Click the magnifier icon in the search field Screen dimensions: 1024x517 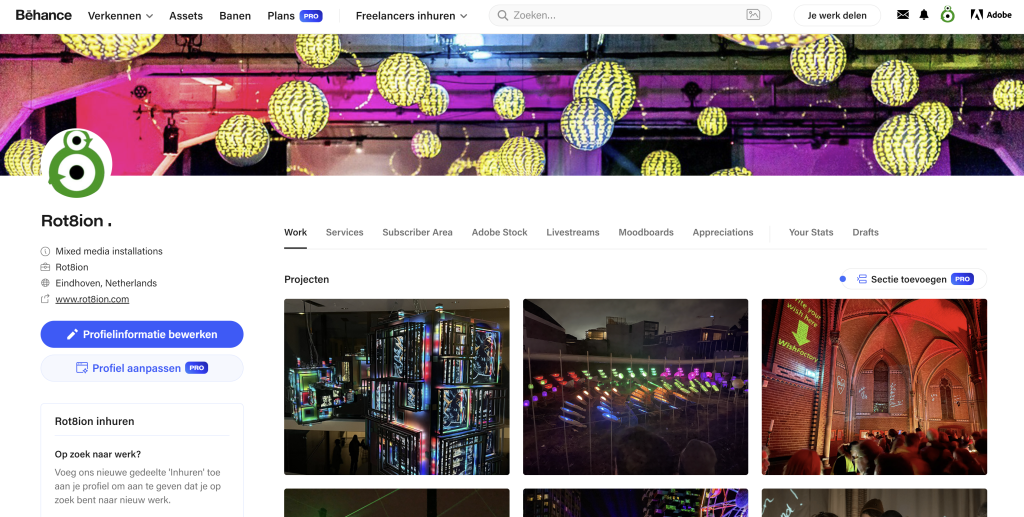point(502,15)
